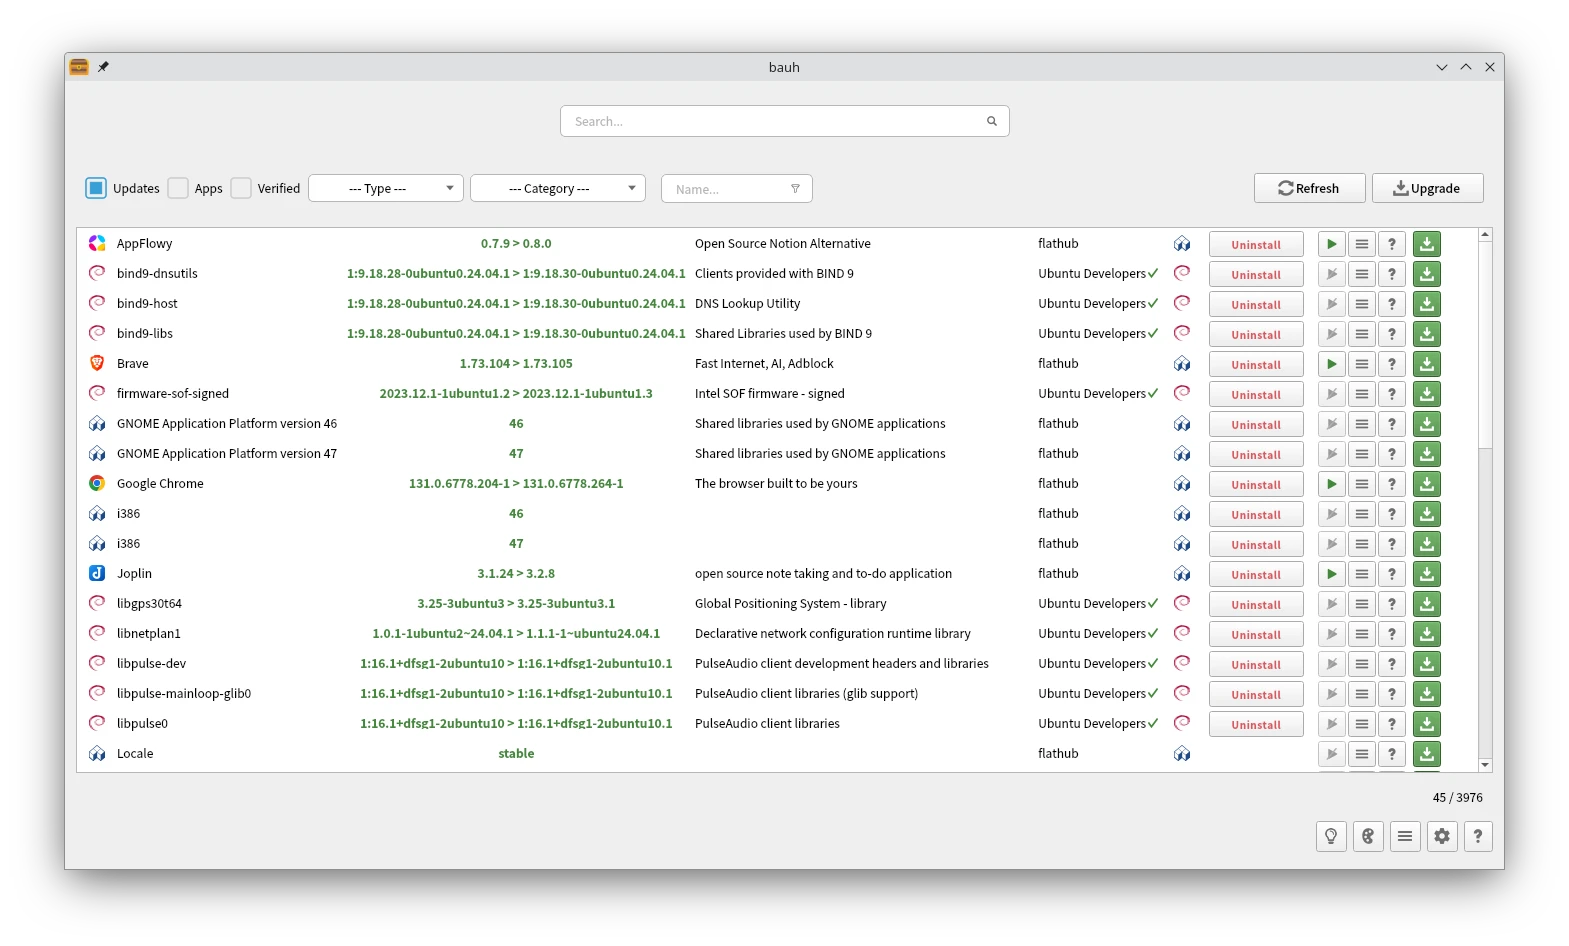Enable the Apps filter checkbox
This screenshot has height=946, width=1569.
178,188
